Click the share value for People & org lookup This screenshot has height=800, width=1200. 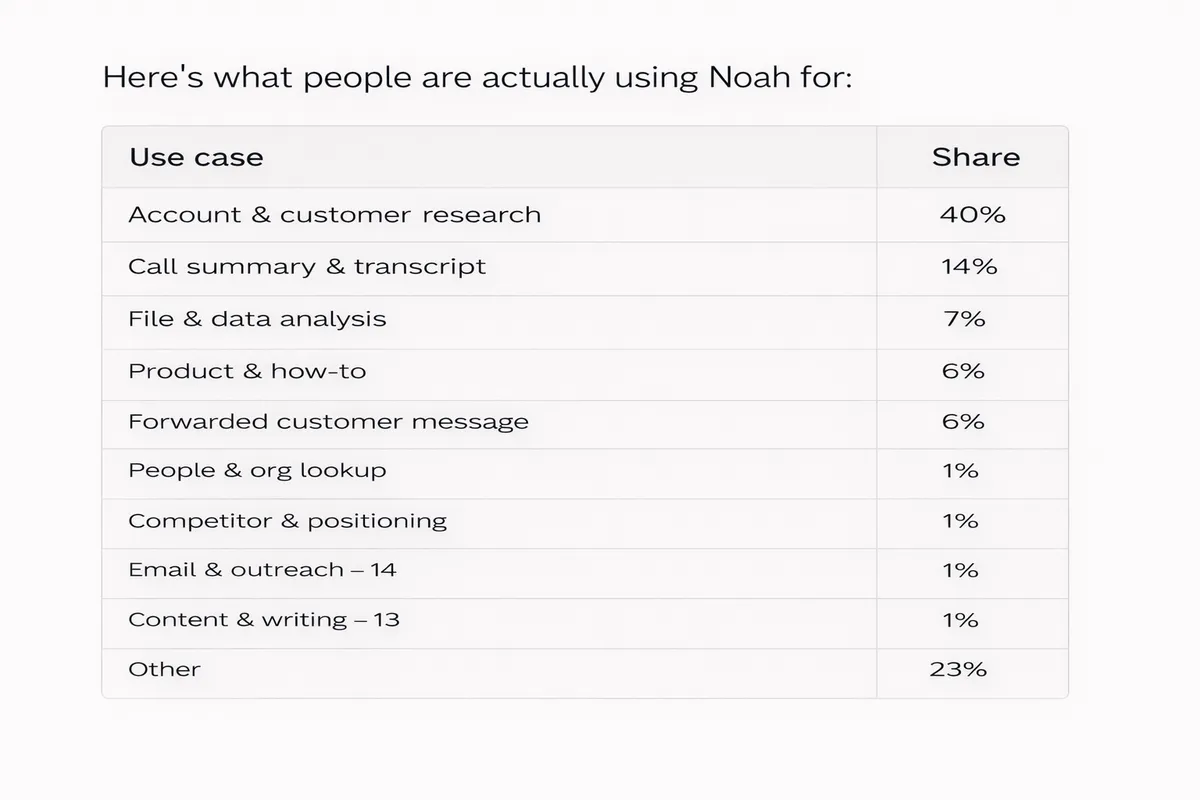point(960,470)
